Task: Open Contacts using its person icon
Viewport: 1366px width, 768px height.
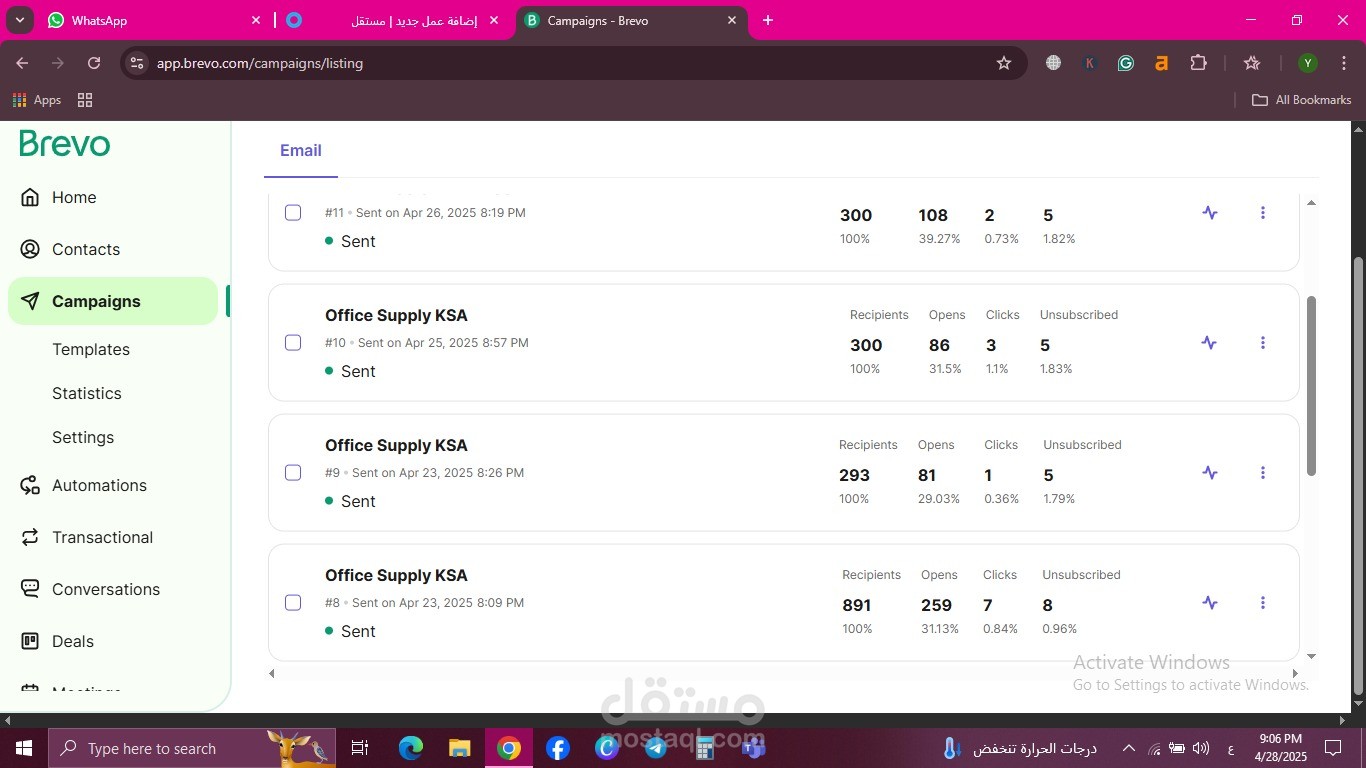Action: coord(31,249)
